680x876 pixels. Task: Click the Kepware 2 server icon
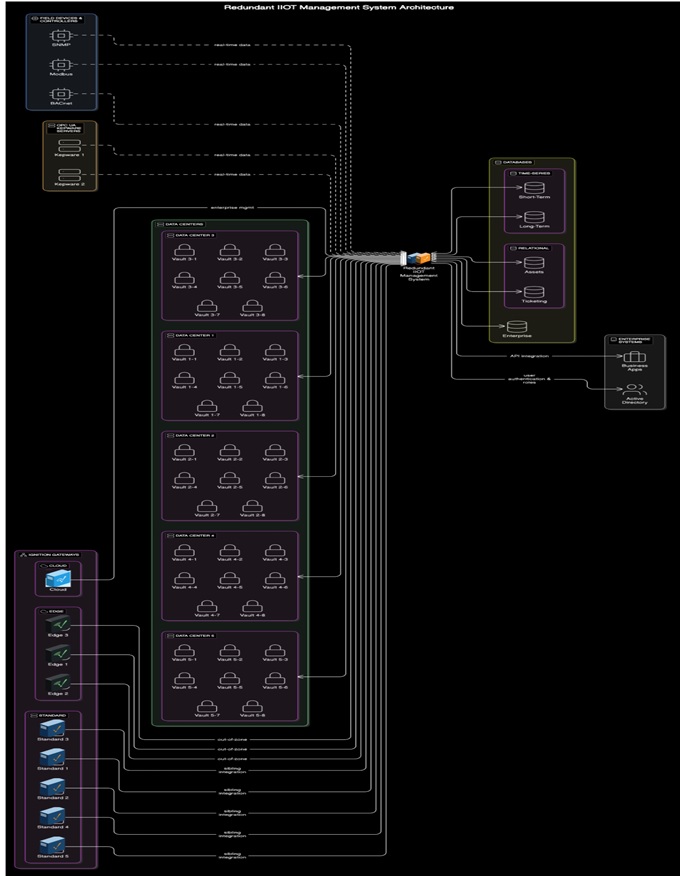pos(69,173)
